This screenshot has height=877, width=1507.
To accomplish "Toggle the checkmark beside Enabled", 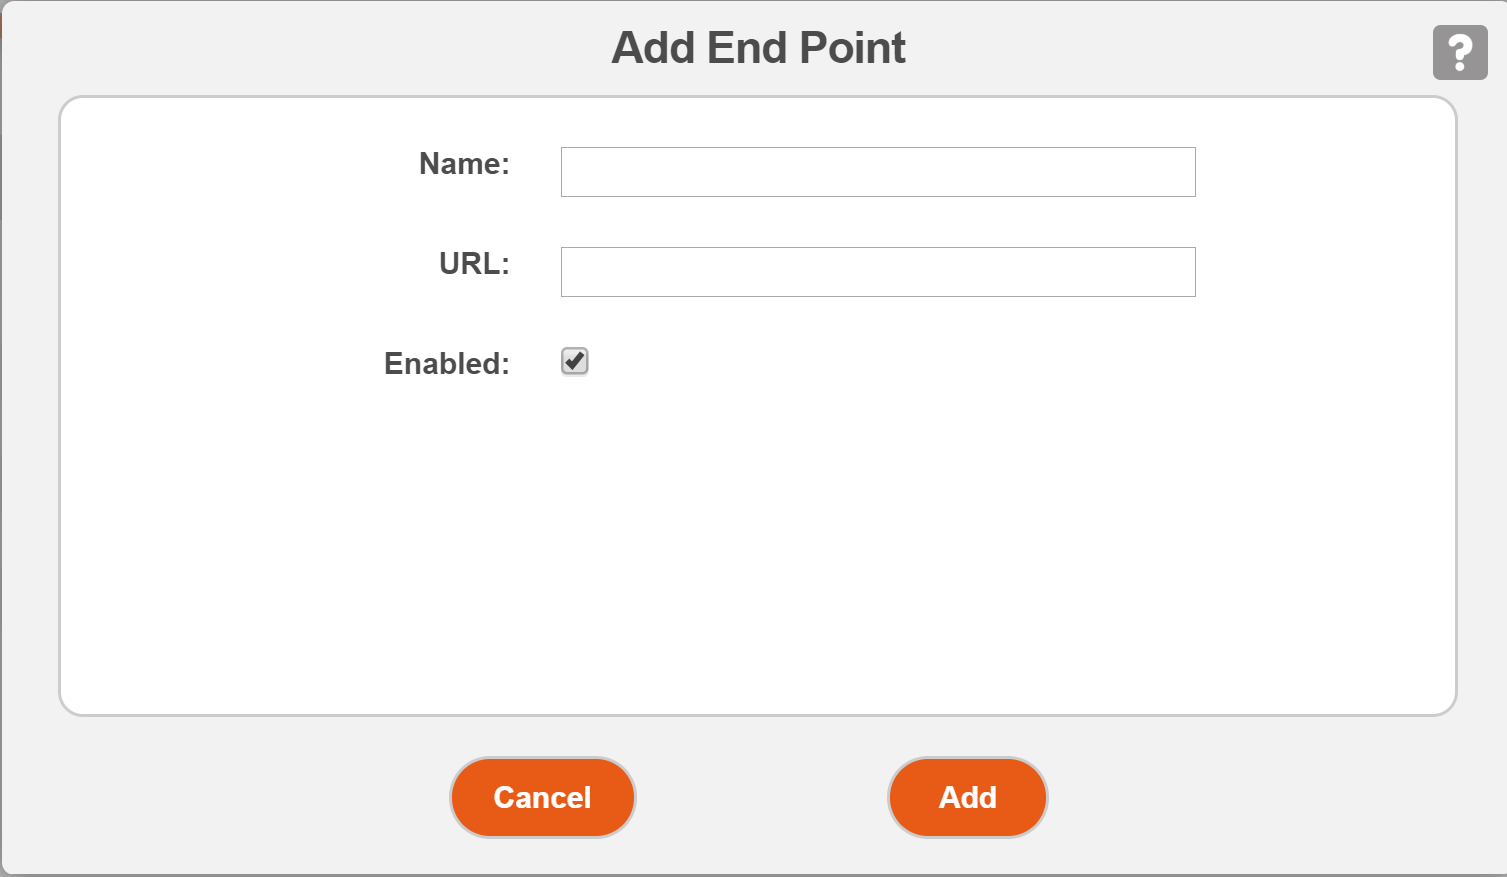I will click(x=575, y=361).
